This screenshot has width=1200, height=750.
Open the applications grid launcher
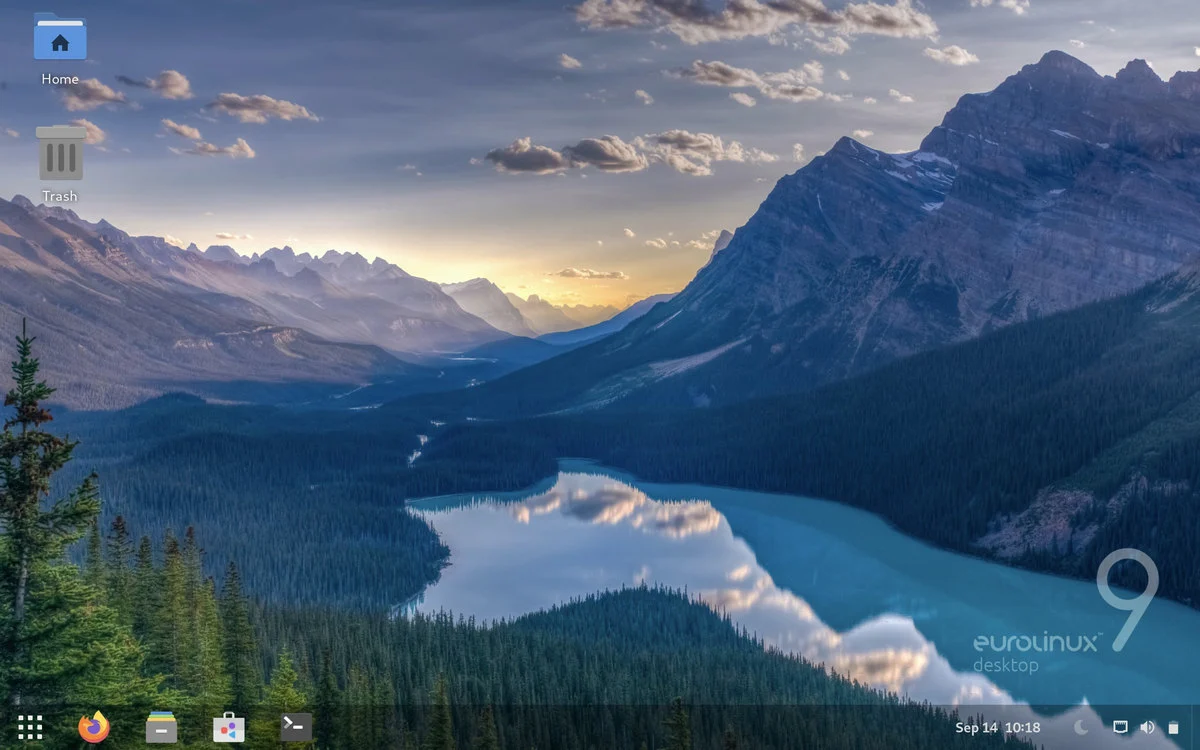[30, 727]
